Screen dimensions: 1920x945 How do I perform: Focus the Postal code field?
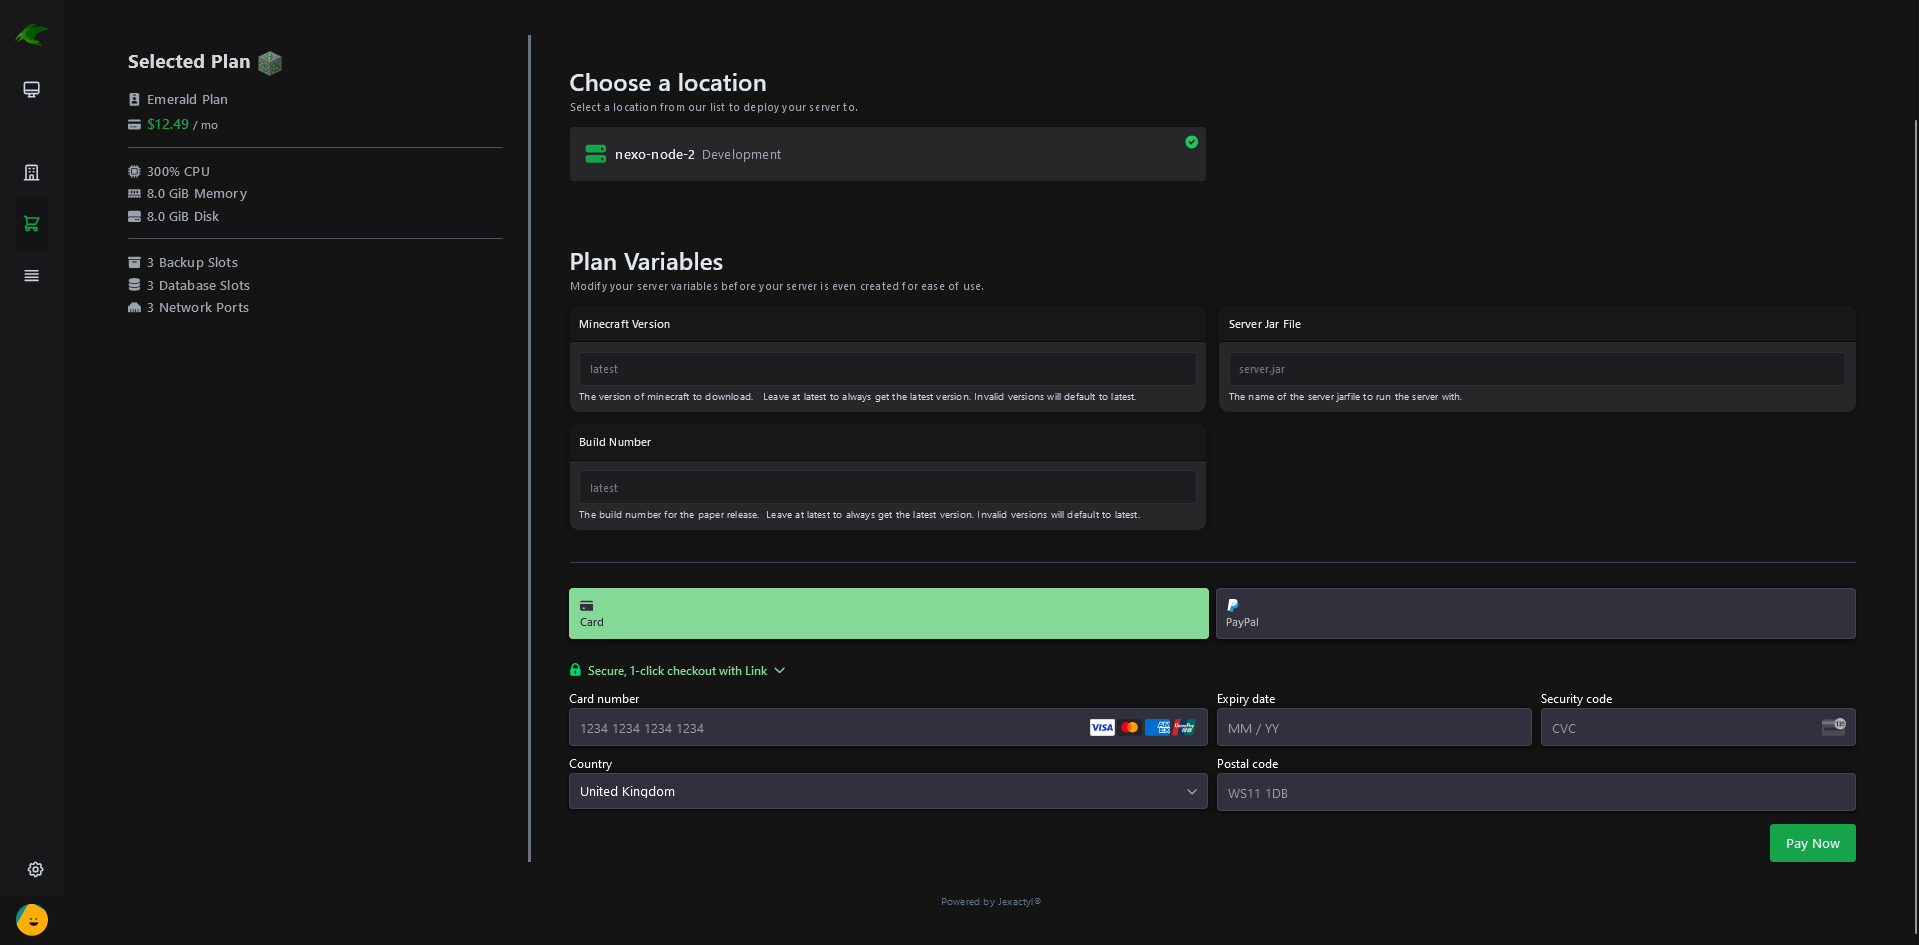pyautogui.click(x=1536, y=792)
